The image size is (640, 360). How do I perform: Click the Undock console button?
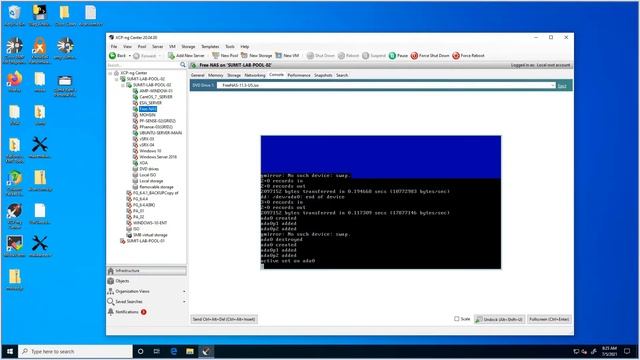click(x=499, y=319)
